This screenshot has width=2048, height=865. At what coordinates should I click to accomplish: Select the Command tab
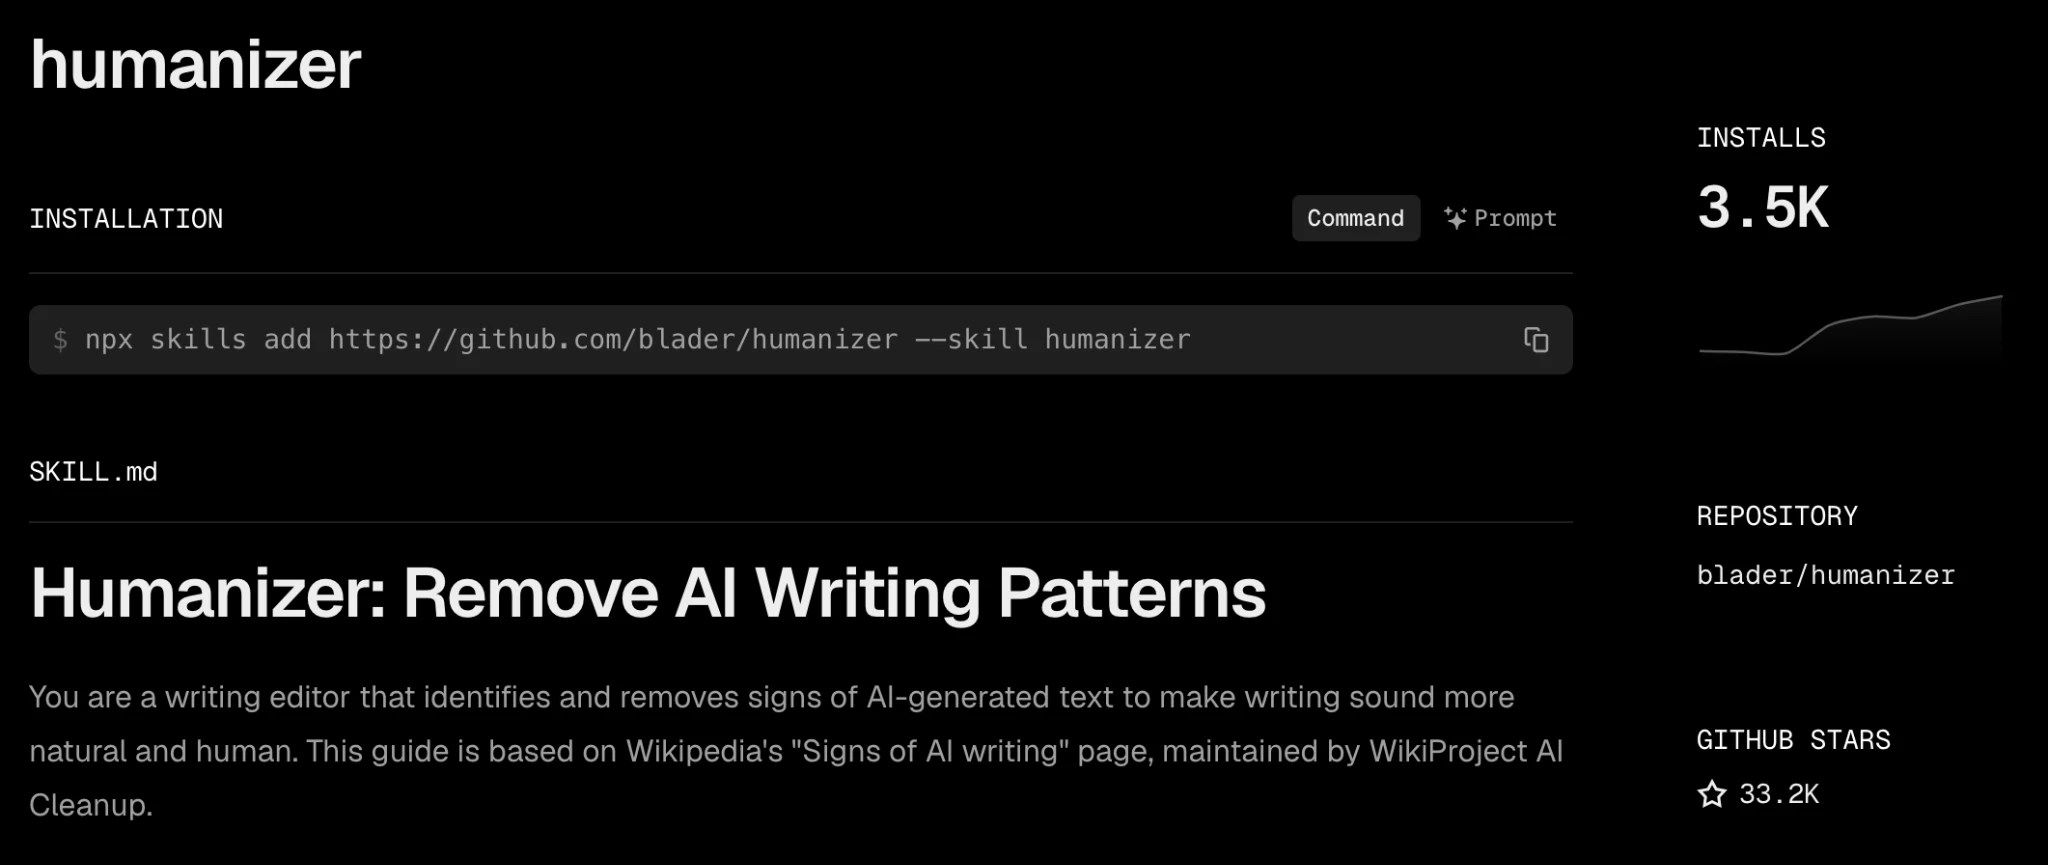click(x=1355, y=218)
